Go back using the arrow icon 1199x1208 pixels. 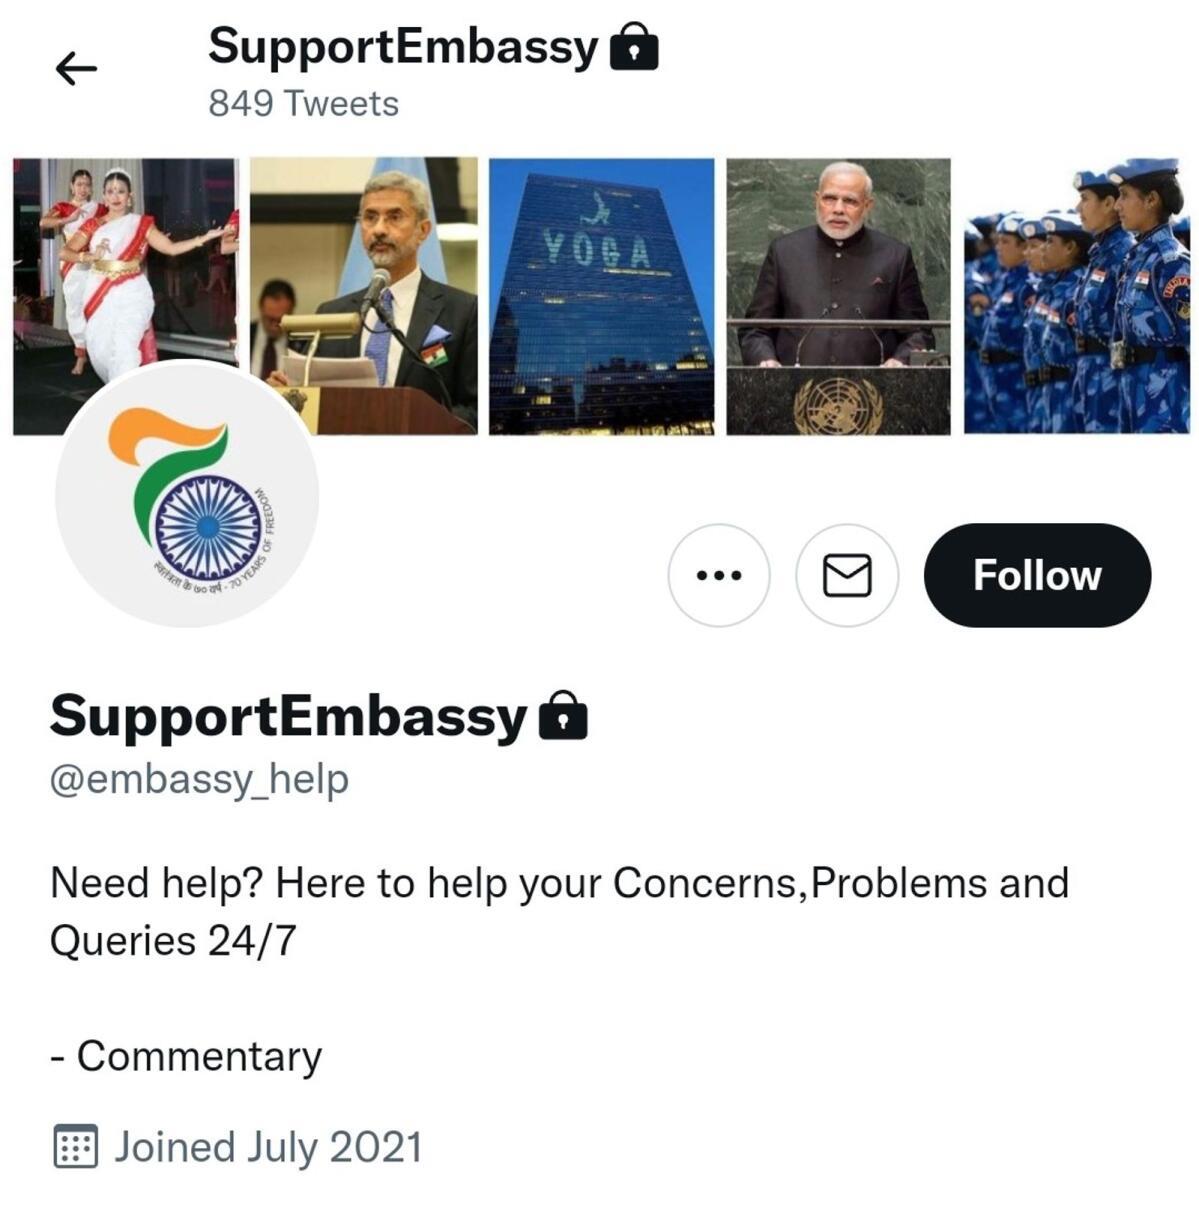pos(76,68)
